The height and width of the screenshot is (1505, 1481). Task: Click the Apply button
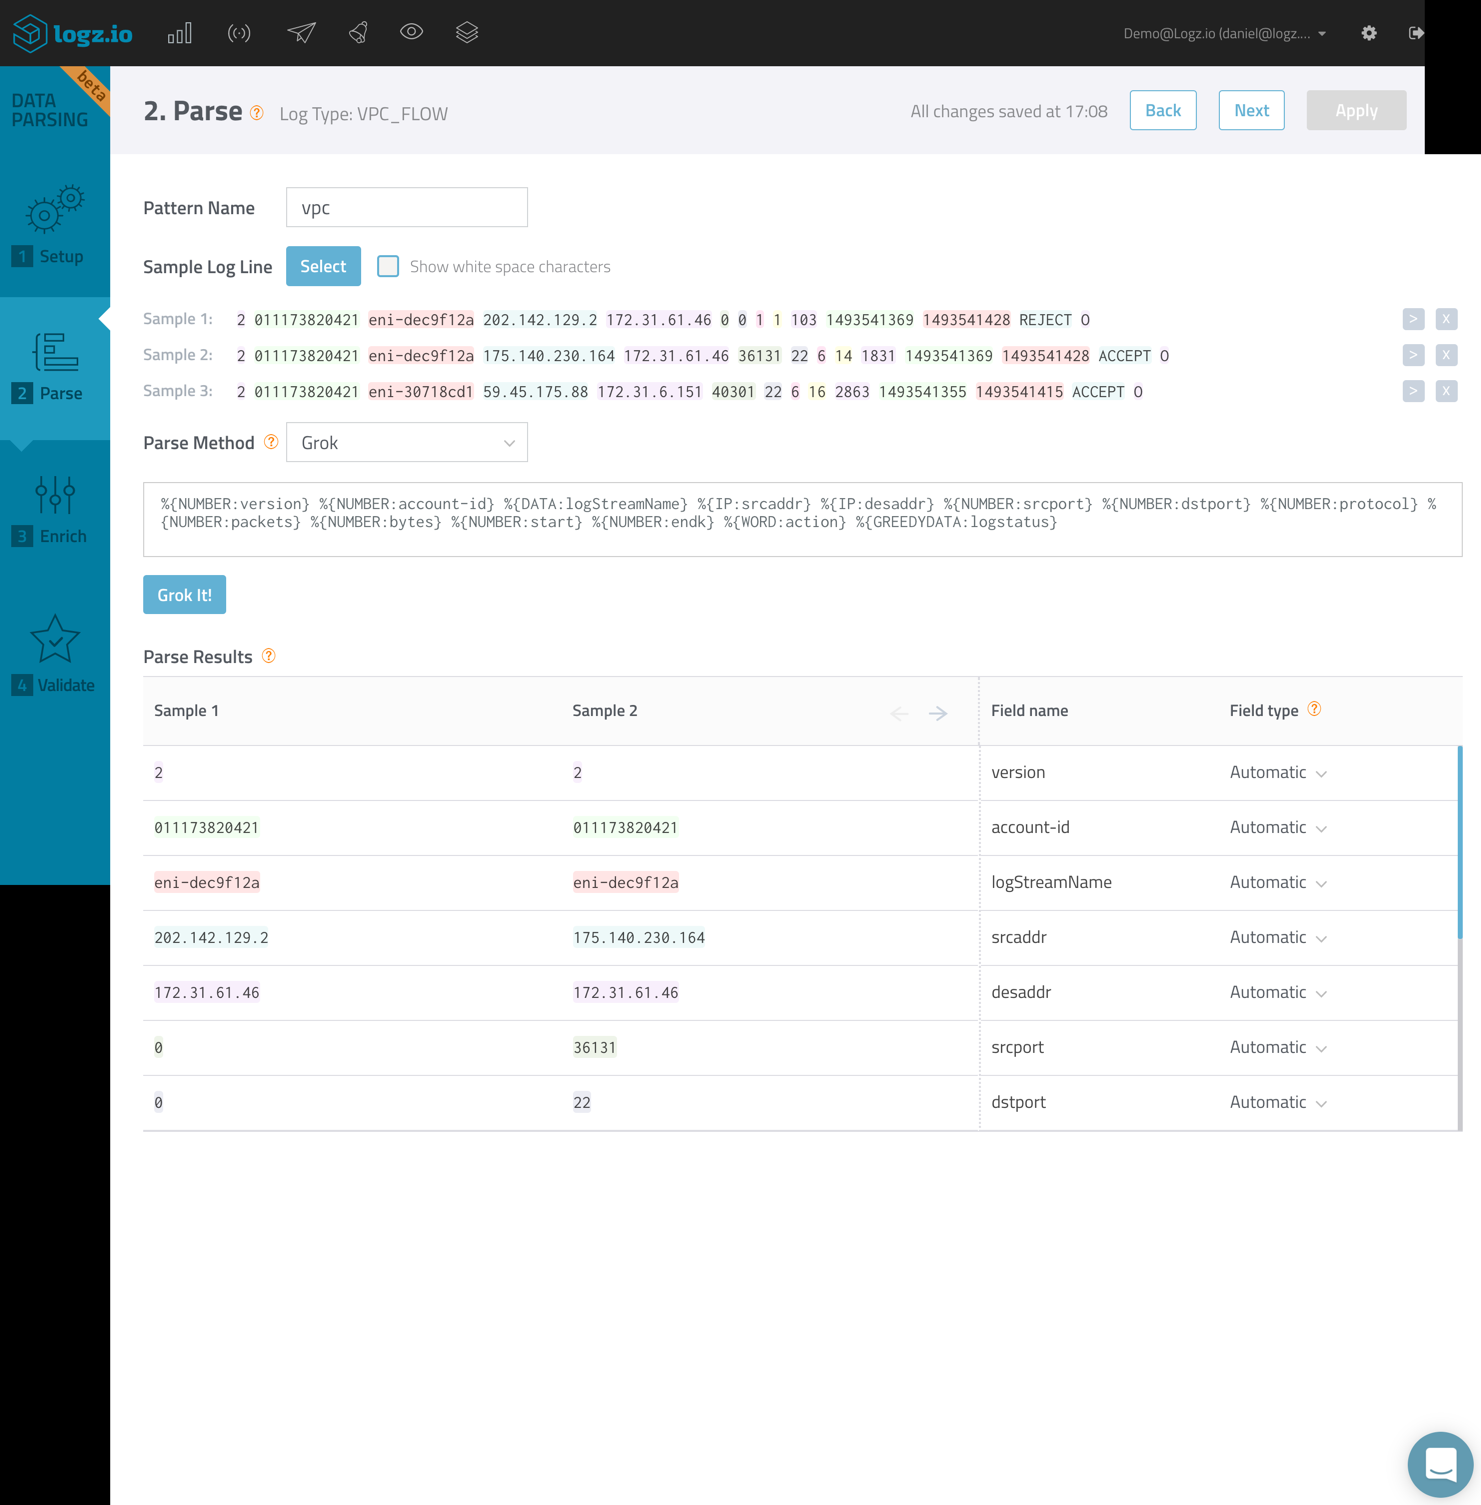[x=1356, y=110]
